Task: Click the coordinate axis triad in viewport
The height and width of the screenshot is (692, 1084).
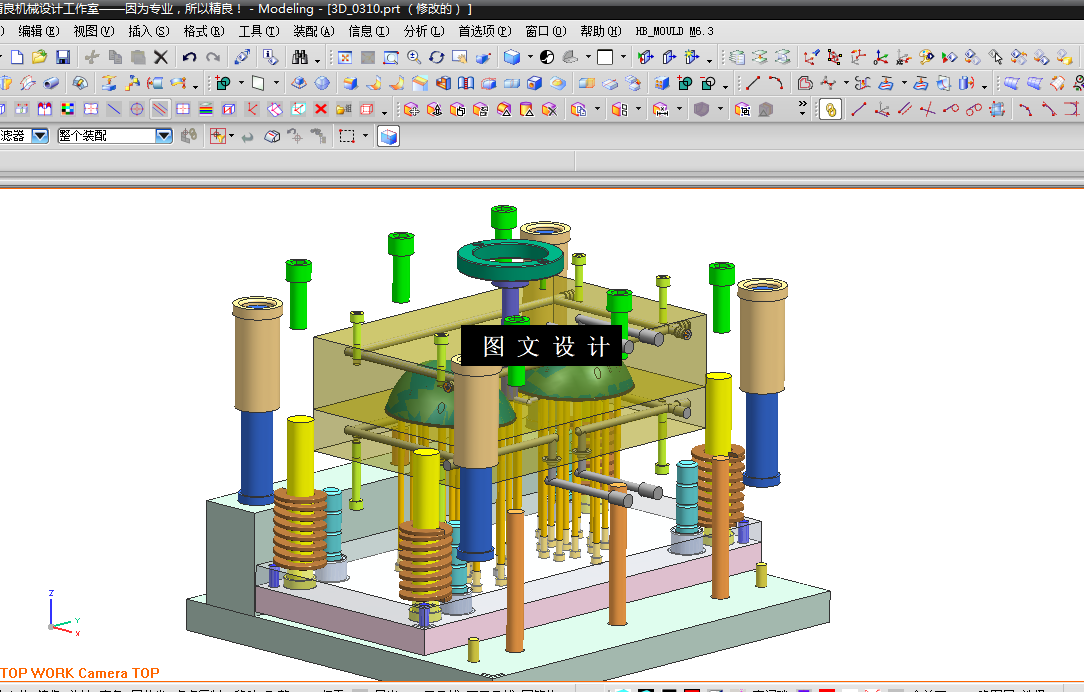Action: 64,614
